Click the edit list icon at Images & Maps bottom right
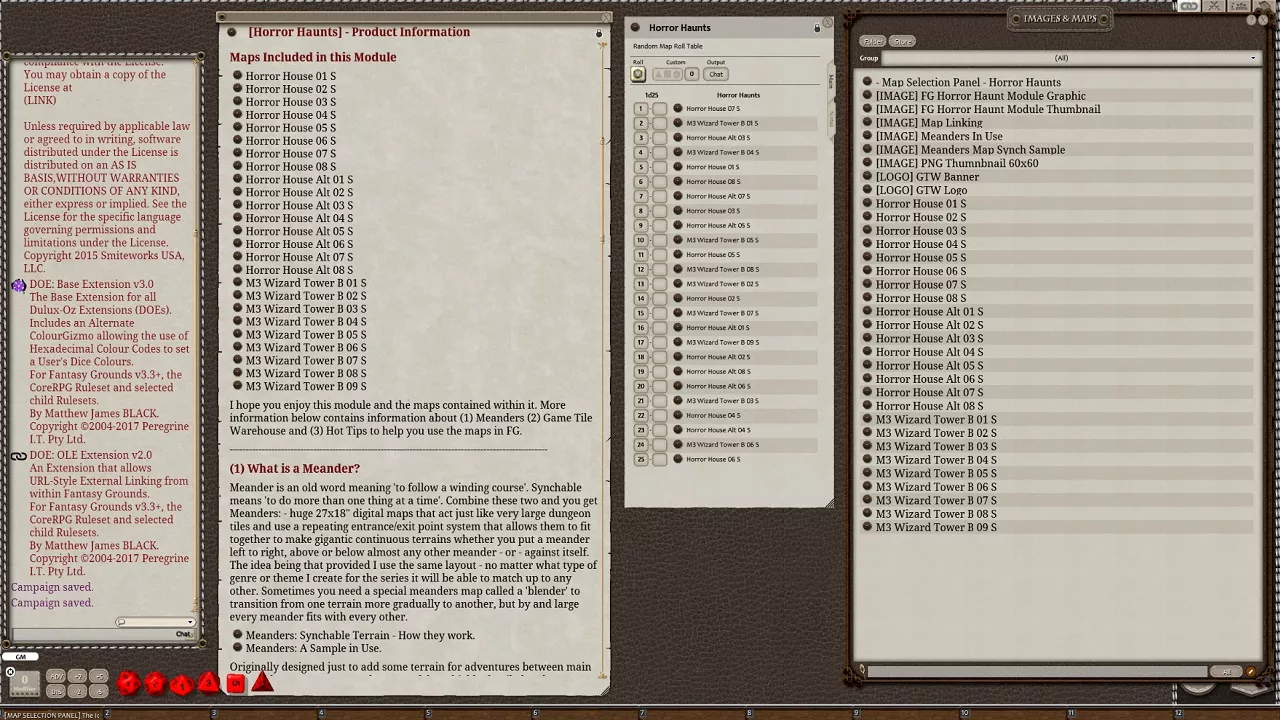The image size is (1280, 720). point(1251,671)
